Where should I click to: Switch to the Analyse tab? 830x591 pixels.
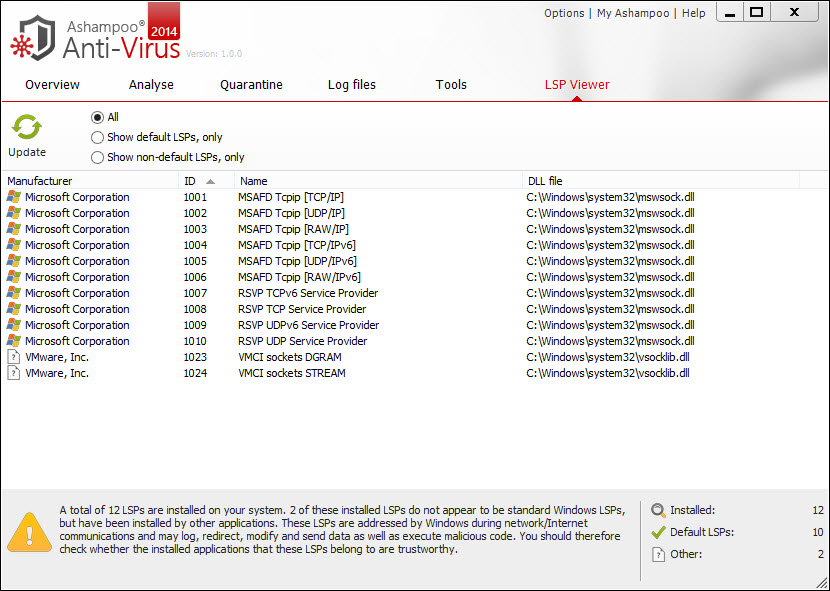pos(151,85)
